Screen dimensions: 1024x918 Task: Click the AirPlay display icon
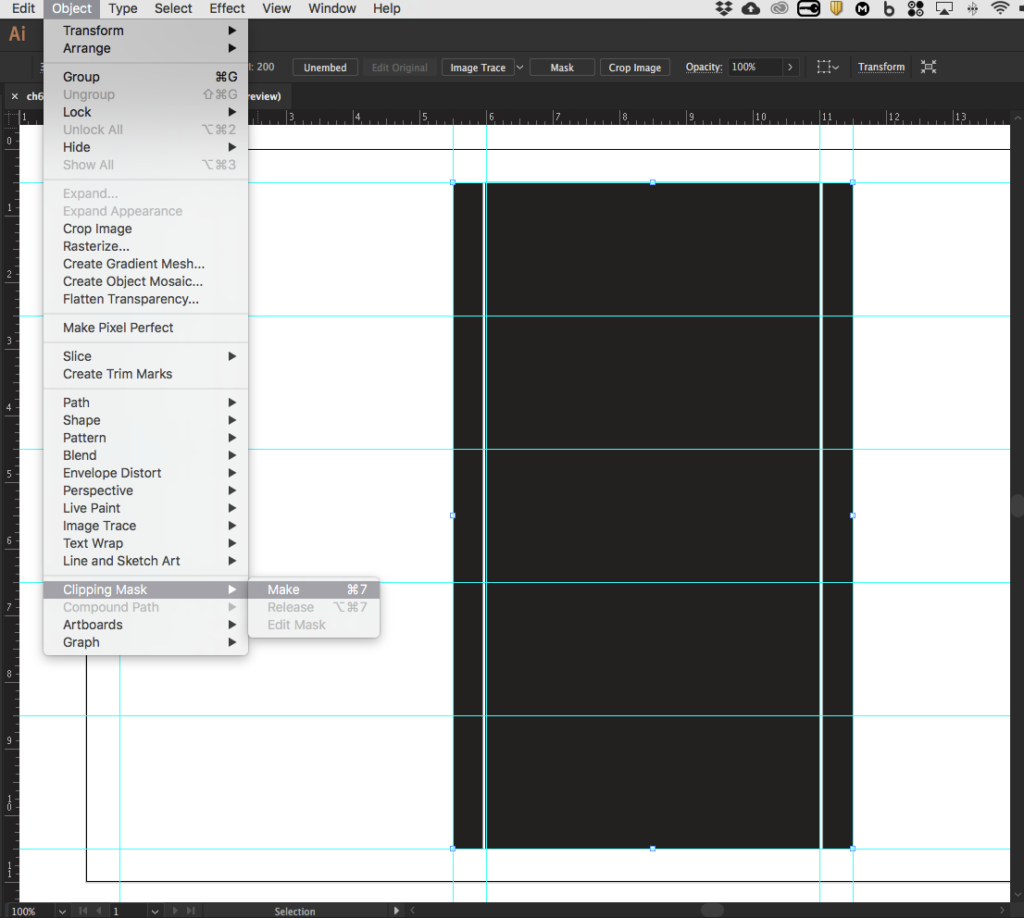click(x=944, y=9)
